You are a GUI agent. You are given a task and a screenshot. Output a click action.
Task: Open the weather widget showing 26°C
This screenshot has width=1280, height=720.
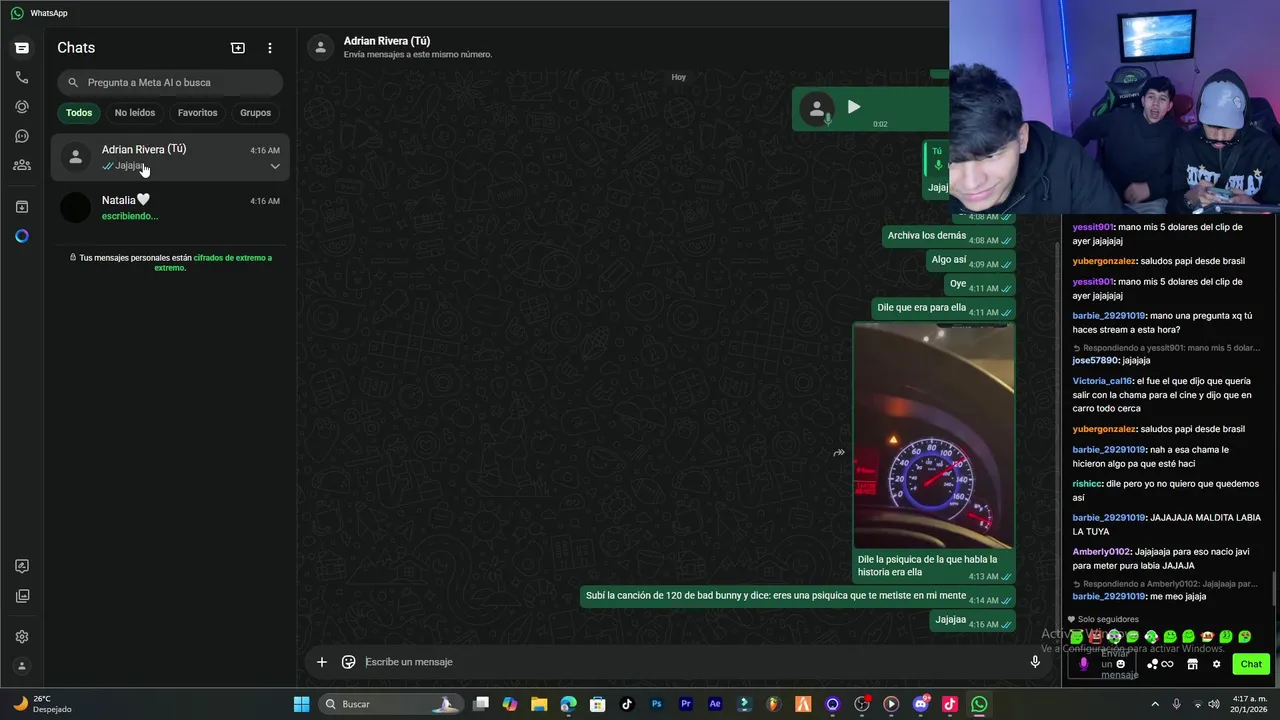pos(42,704)
